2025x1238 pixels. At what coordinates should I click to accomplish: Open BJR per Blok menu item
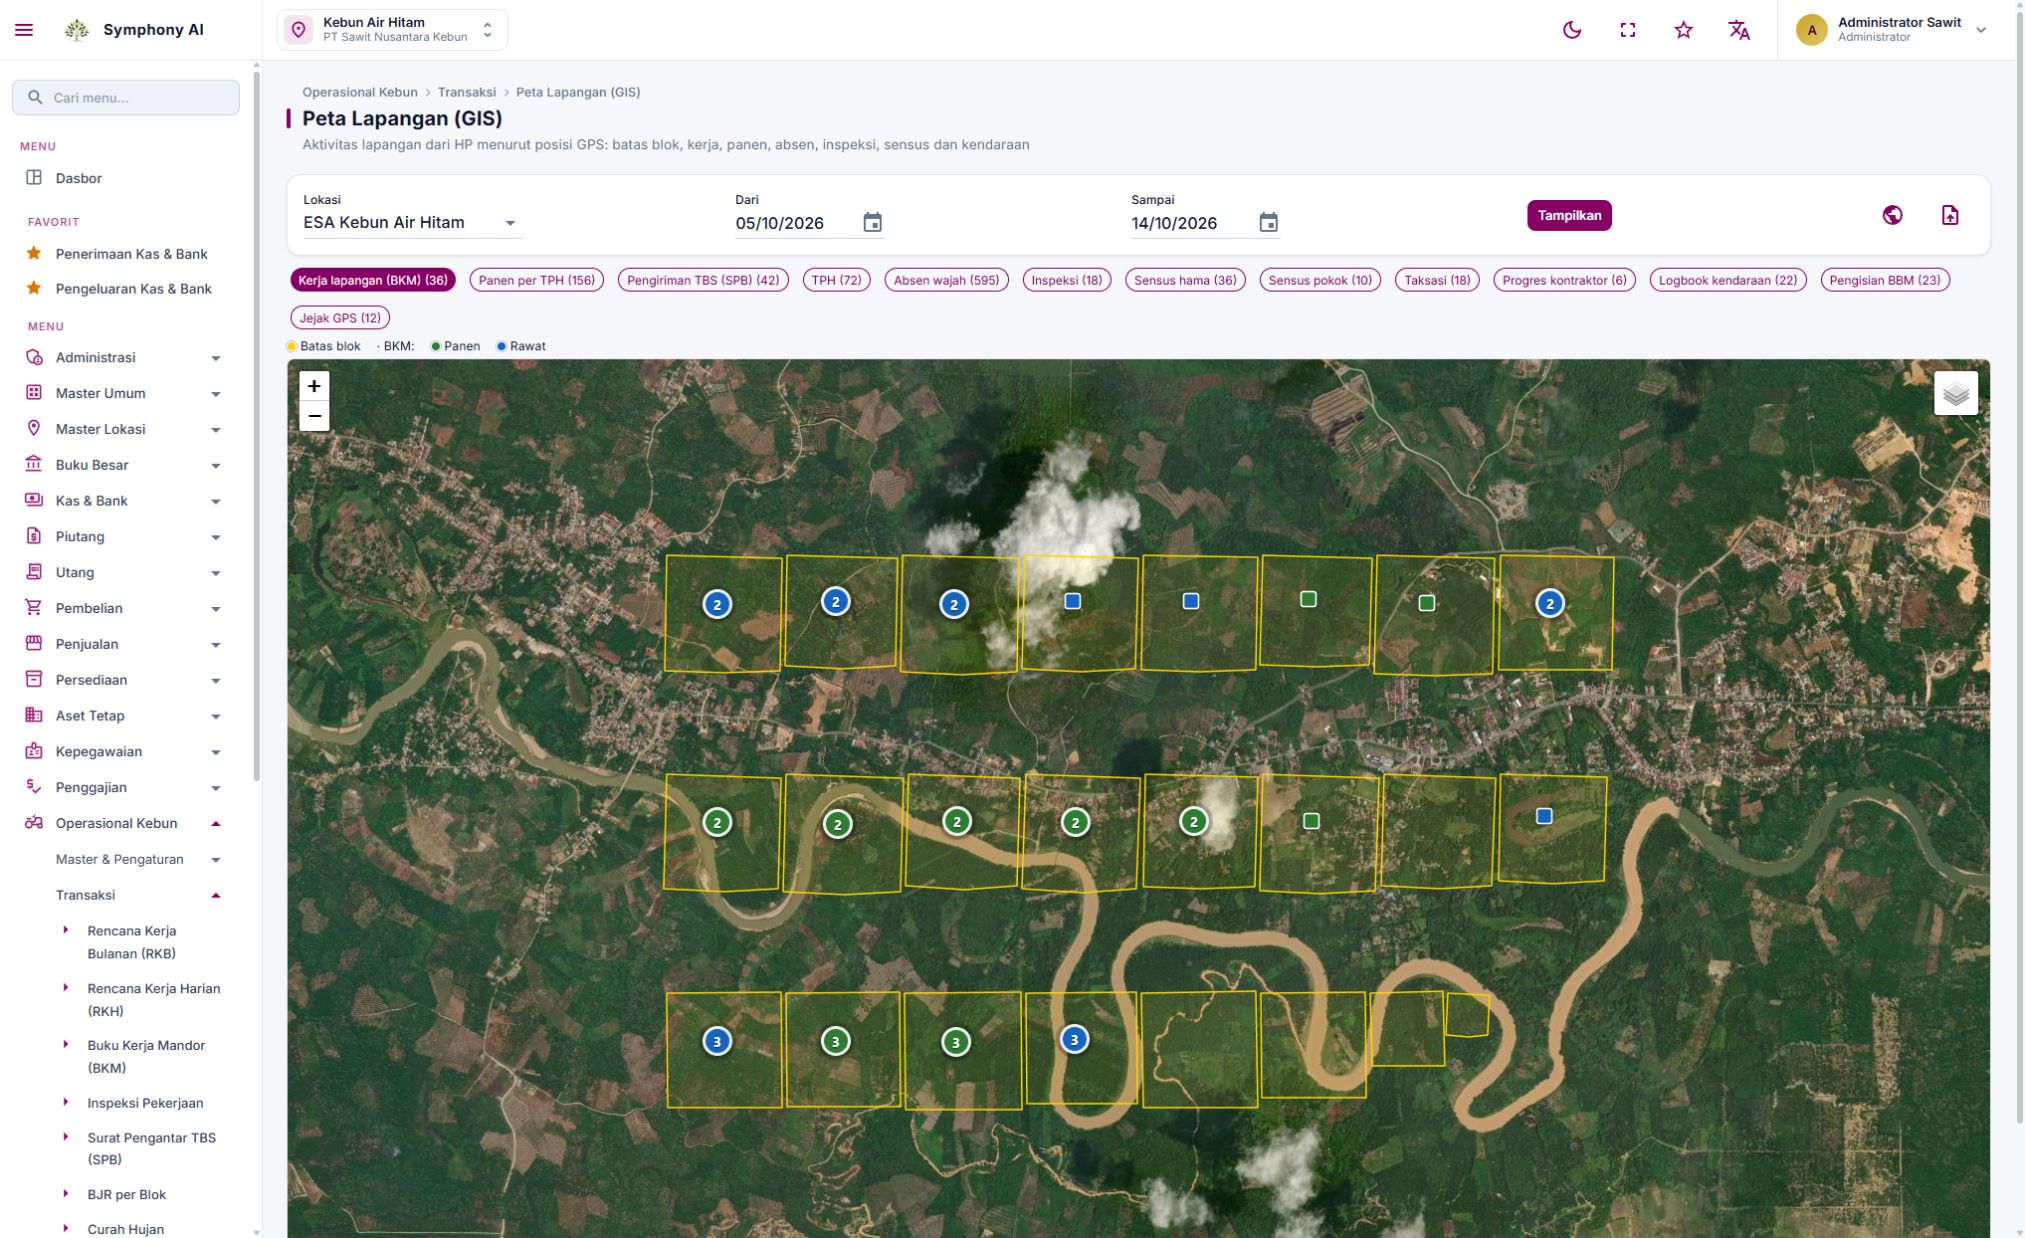126,1195
